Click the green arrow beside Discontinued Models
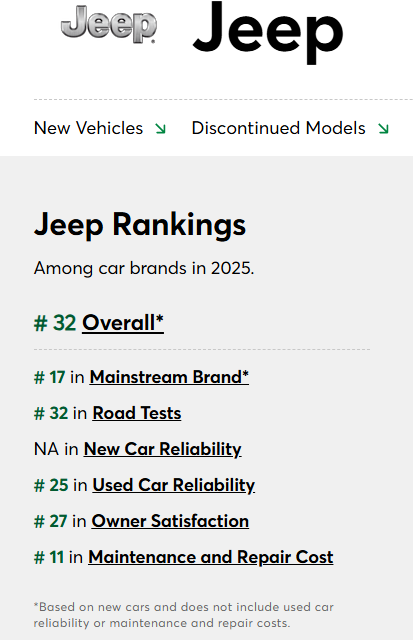 [x=383, y=129]
